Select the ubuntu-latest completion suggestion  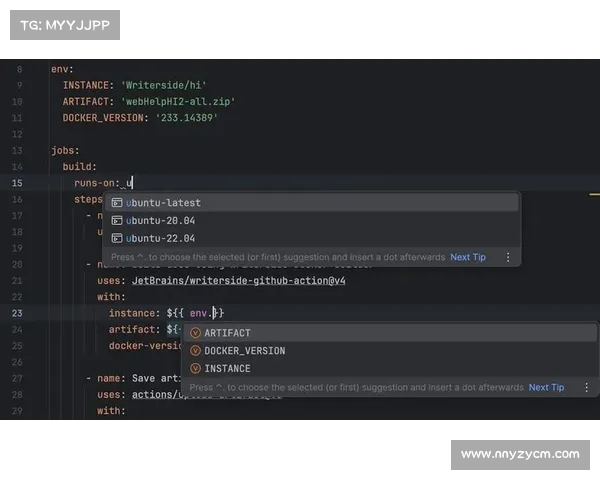point(164,203)
